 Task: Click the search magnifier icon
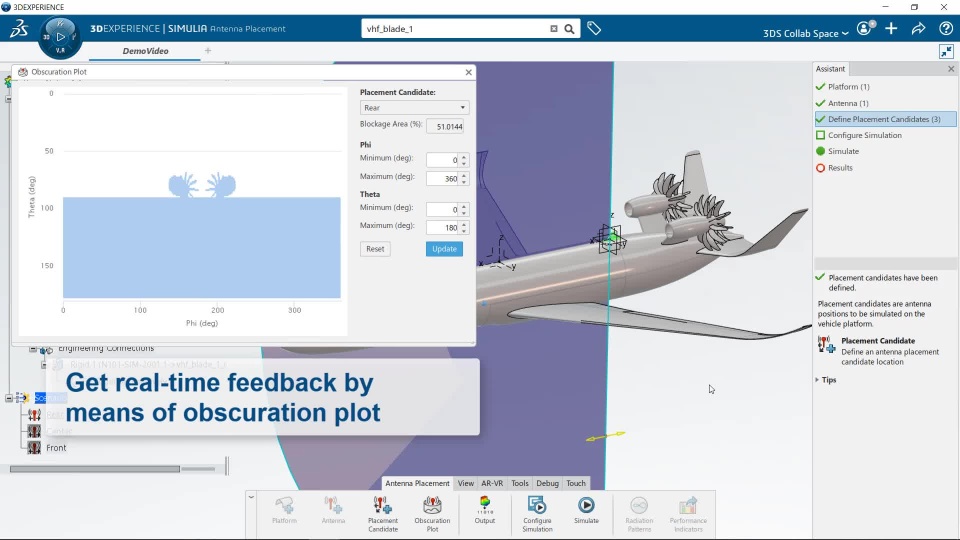[x=569, y=29]
